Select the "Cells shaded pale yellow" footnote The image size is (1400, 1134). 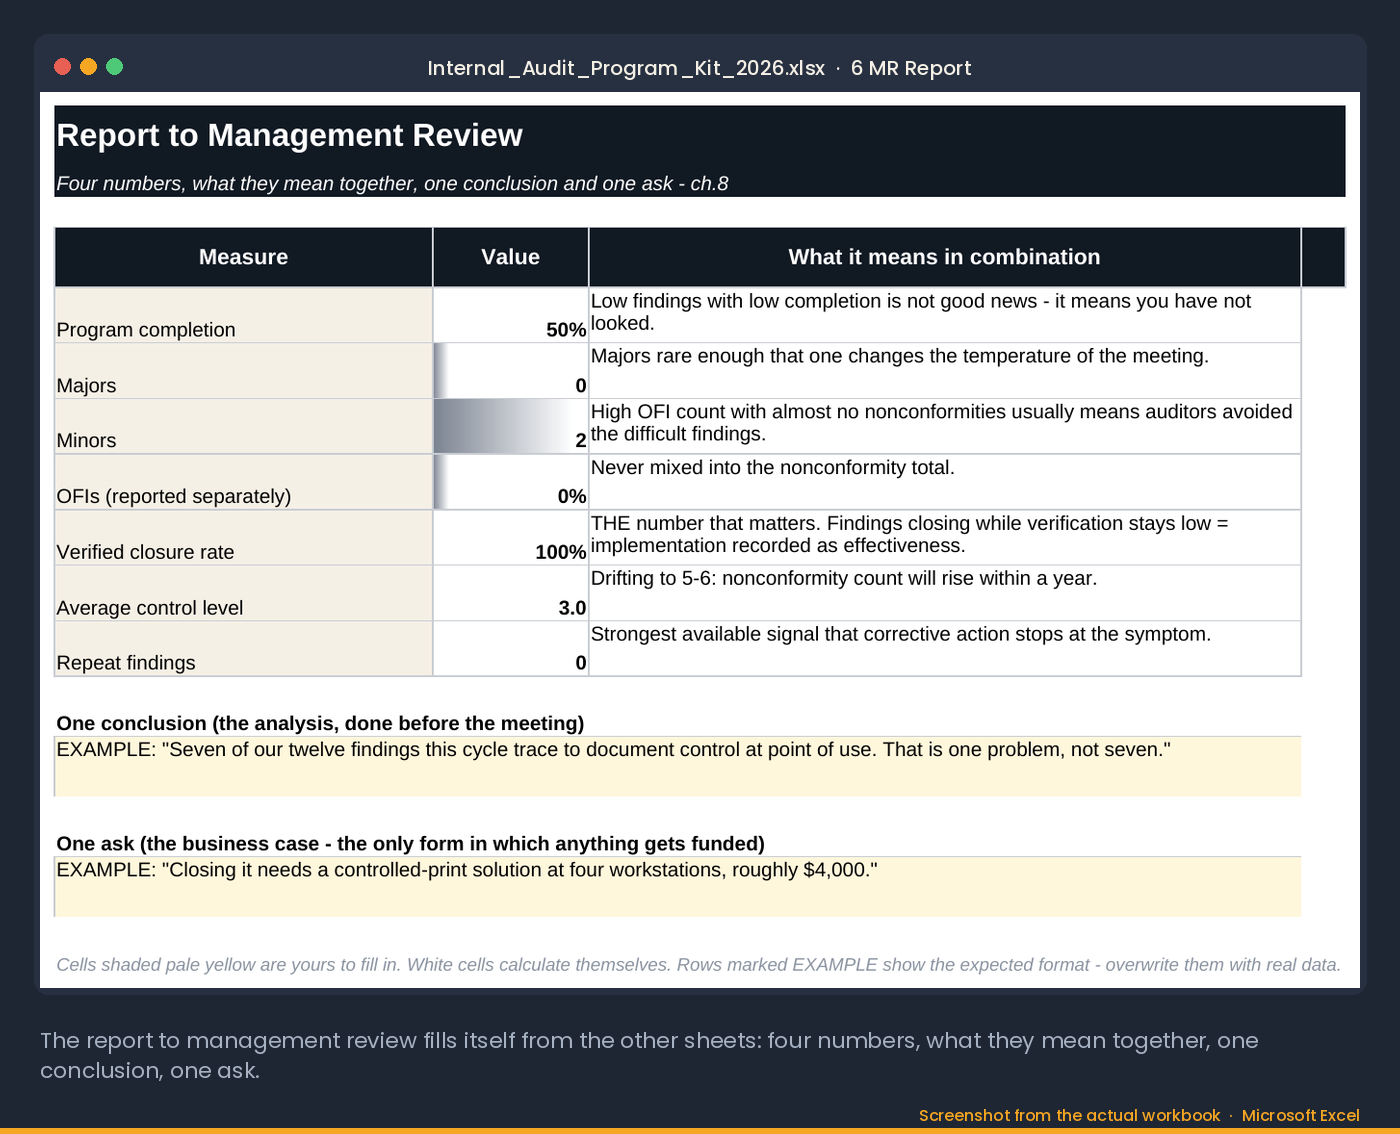pyautogui.click(x=698, y=965)
